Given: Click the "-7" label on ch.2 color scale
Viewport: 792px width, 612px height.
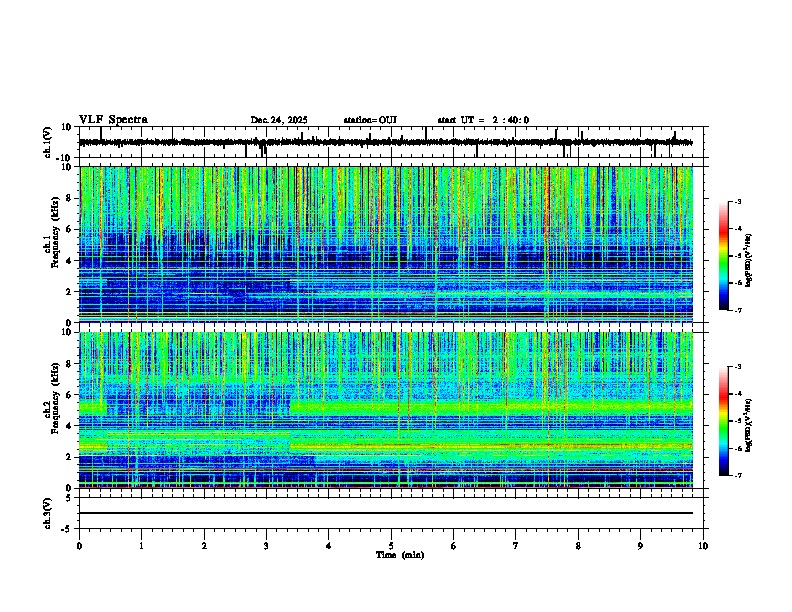Looking at the screenshot, I should pos(738,476).
